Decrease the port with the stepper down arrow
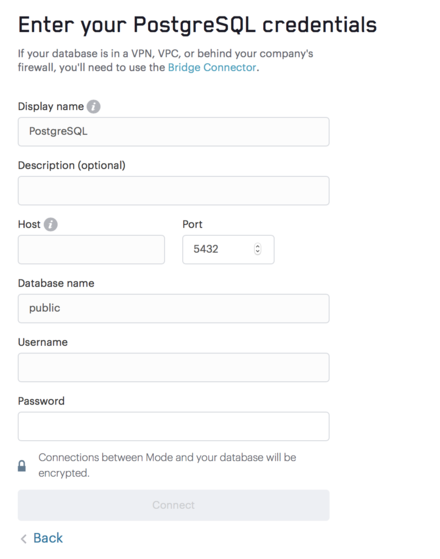The width and height of the screenshot is (440, 559). click(x=257, y=252)
